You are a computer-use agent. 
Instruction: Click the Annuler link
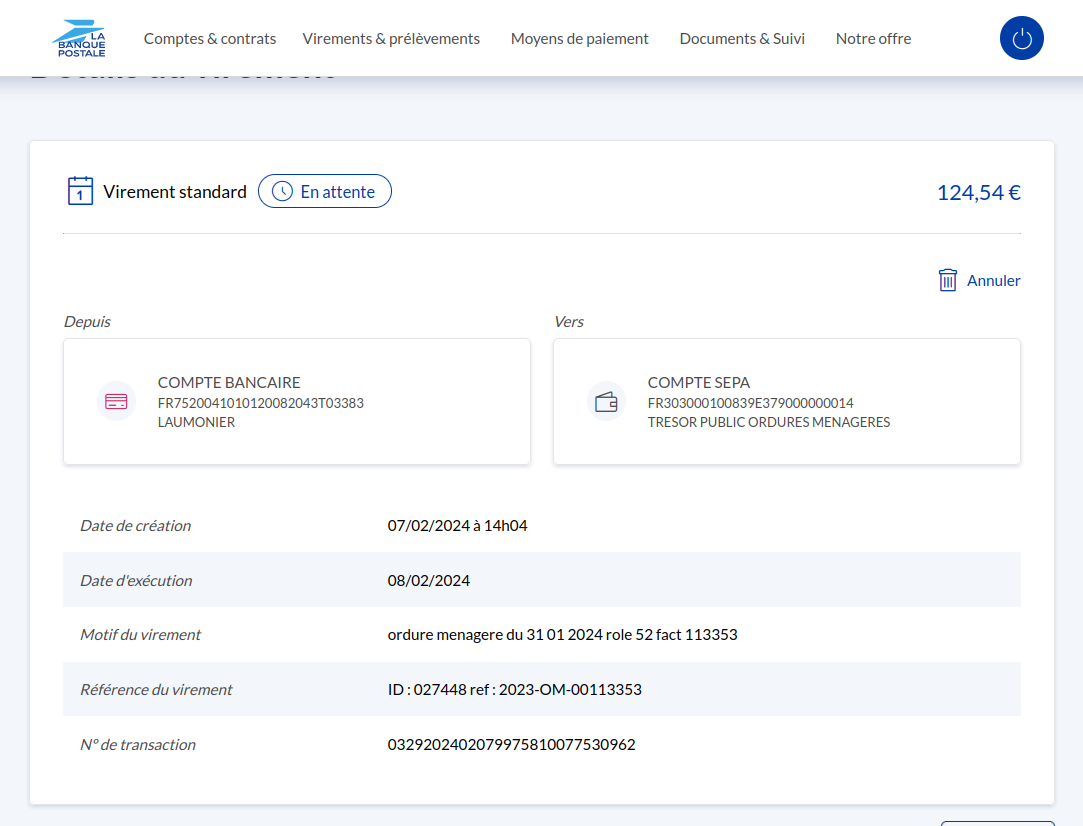tap(993, 280)
